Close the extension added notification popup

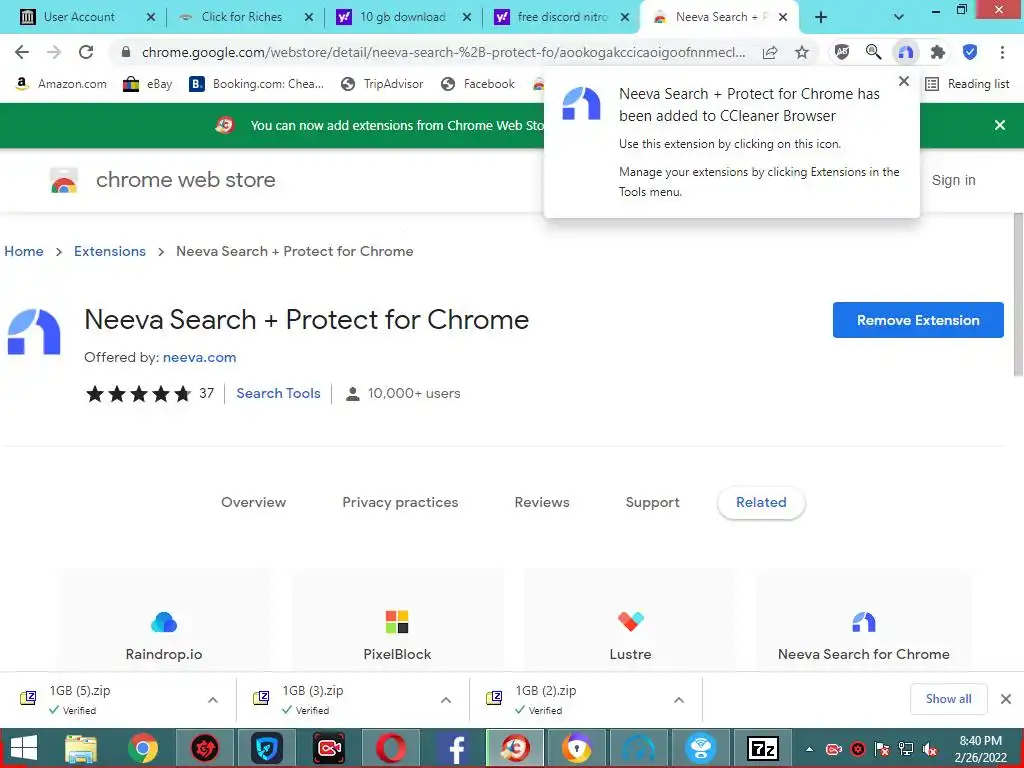(x=904, y=81)
